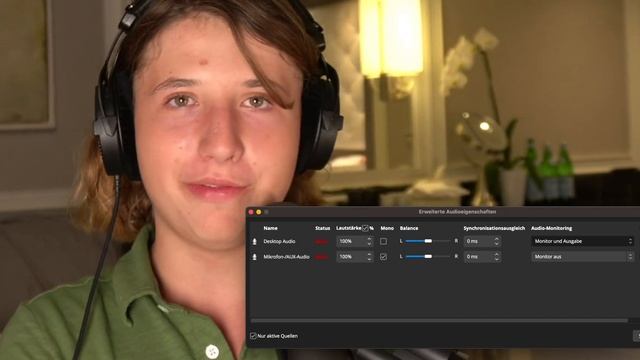This screenshot has width=640, height=360.
Task: Click the Desktop Audio sync offset stepper
Action: pos(497,242)
